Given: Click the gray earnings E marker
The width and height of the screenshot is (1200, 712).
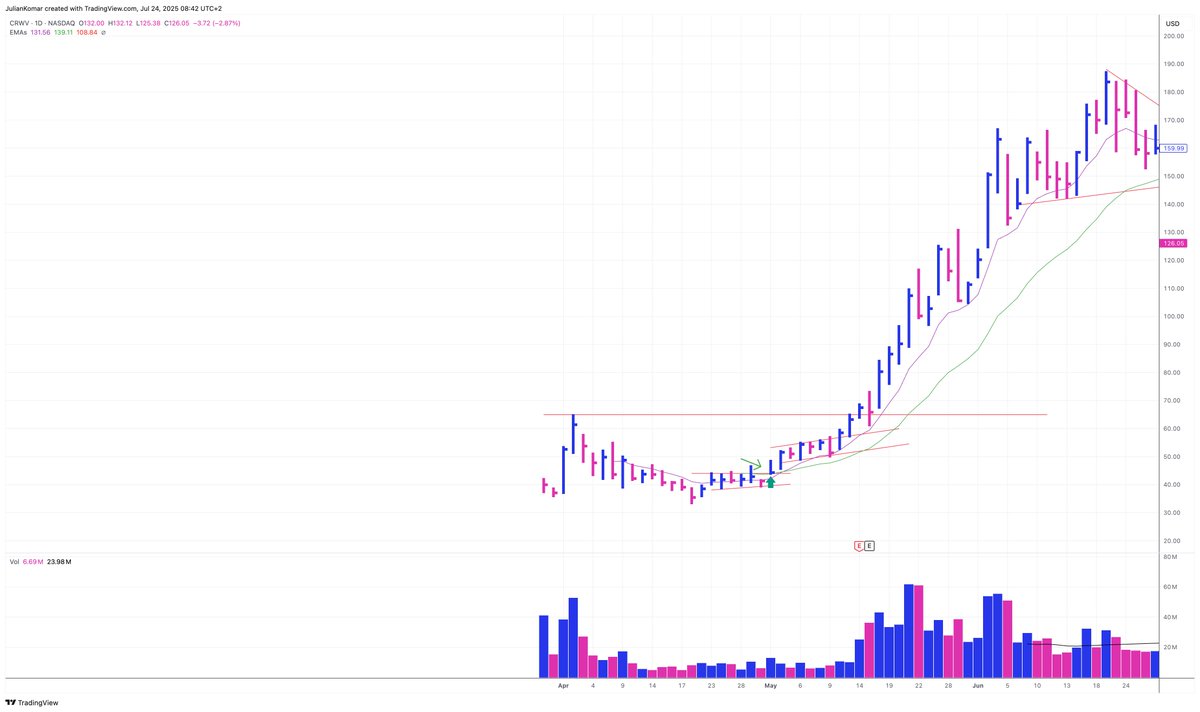Looking at the screenshot, I should [869, 545].
